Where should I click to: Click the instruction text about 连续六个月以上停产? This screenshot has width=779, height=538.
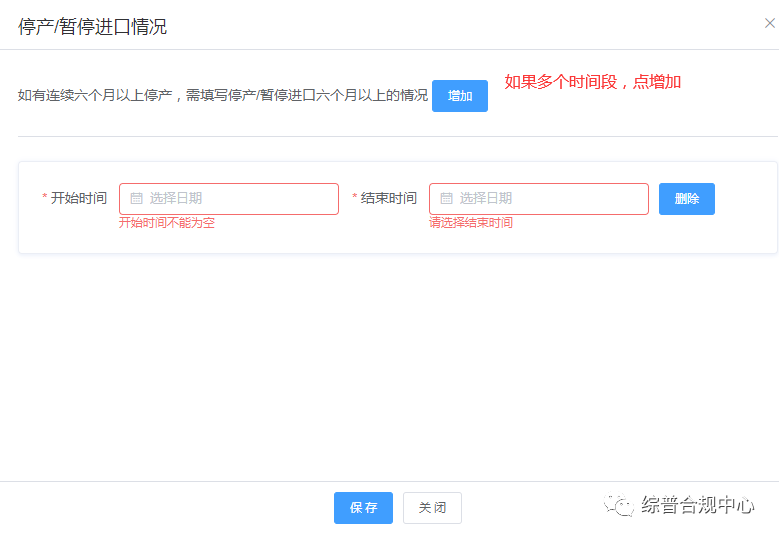tap(222, 96)
